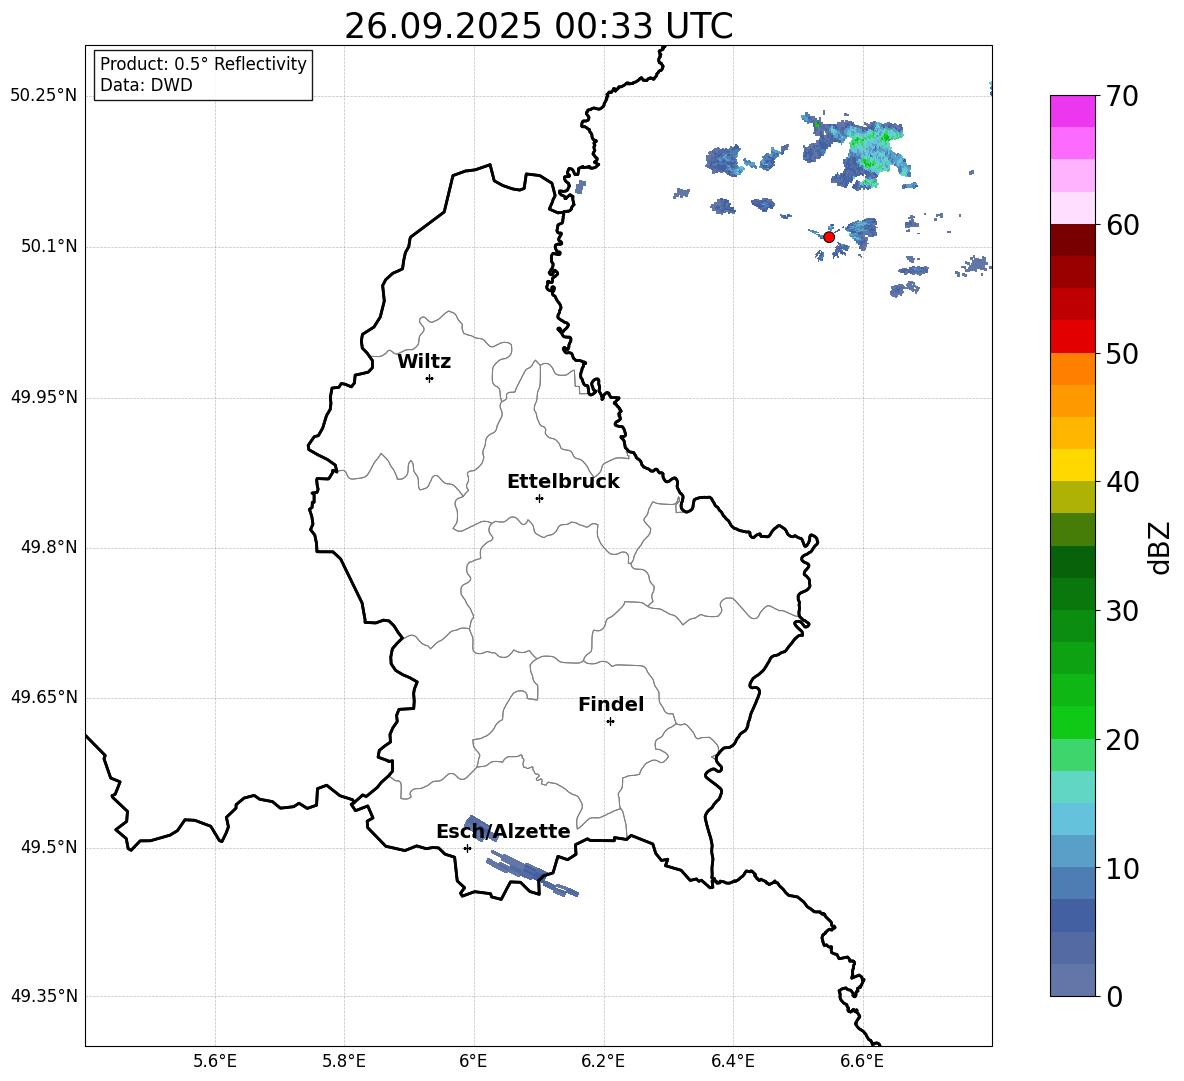1184x1081 pixels.
Task: Click the 10 tick label on the colorbar
Action: 1122,868
